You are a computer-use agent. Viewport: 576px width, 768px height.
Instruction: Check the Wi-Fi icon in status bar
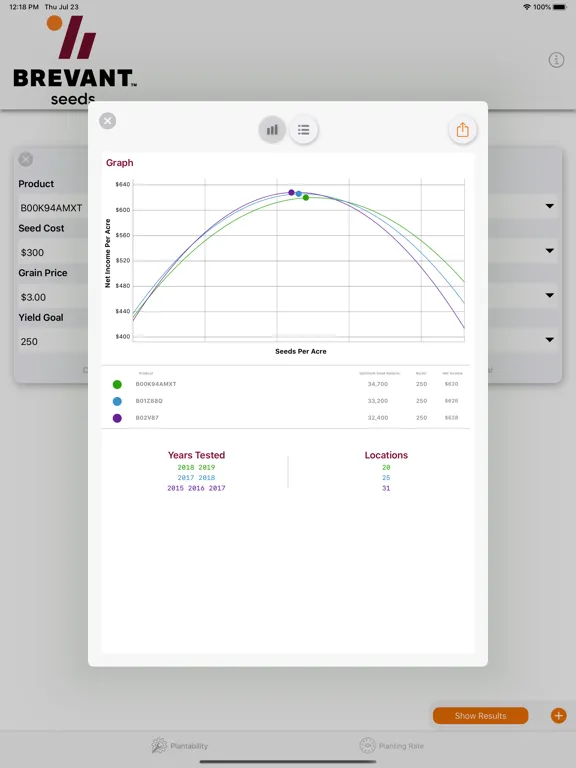click(x=527, y=7)
